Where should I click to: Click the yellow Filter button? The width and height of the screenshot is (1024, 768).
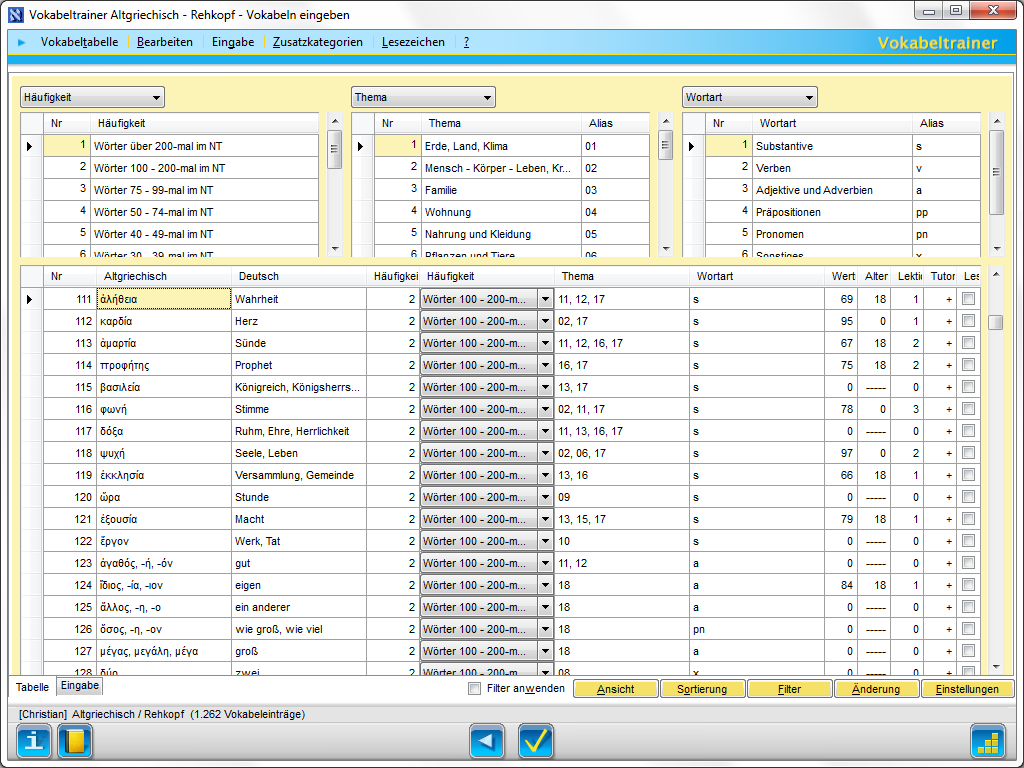click(x=789, y=689)
